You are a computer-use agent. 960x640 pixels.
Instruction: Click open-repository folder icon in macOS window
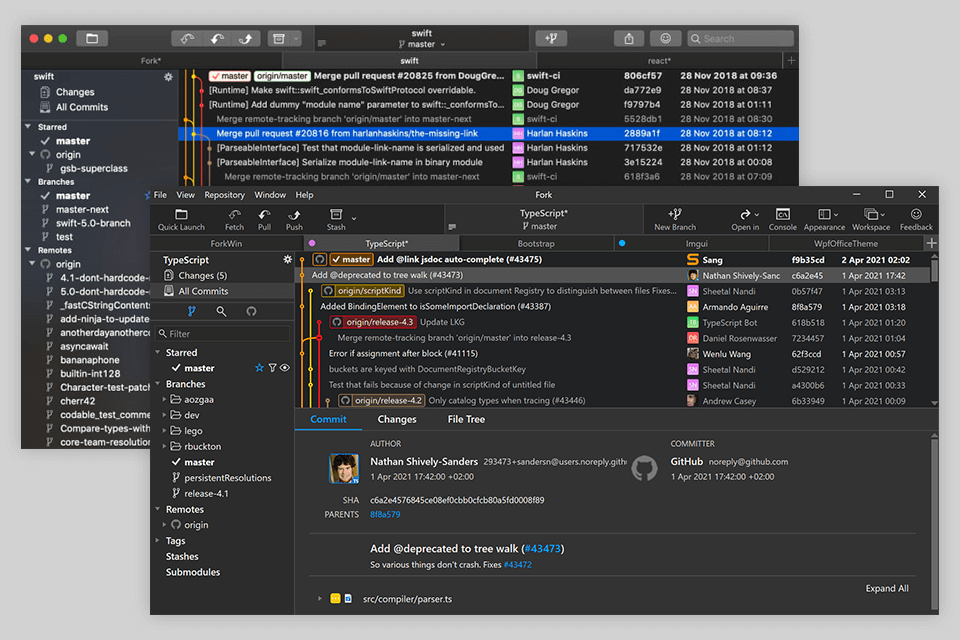[92, 39]
